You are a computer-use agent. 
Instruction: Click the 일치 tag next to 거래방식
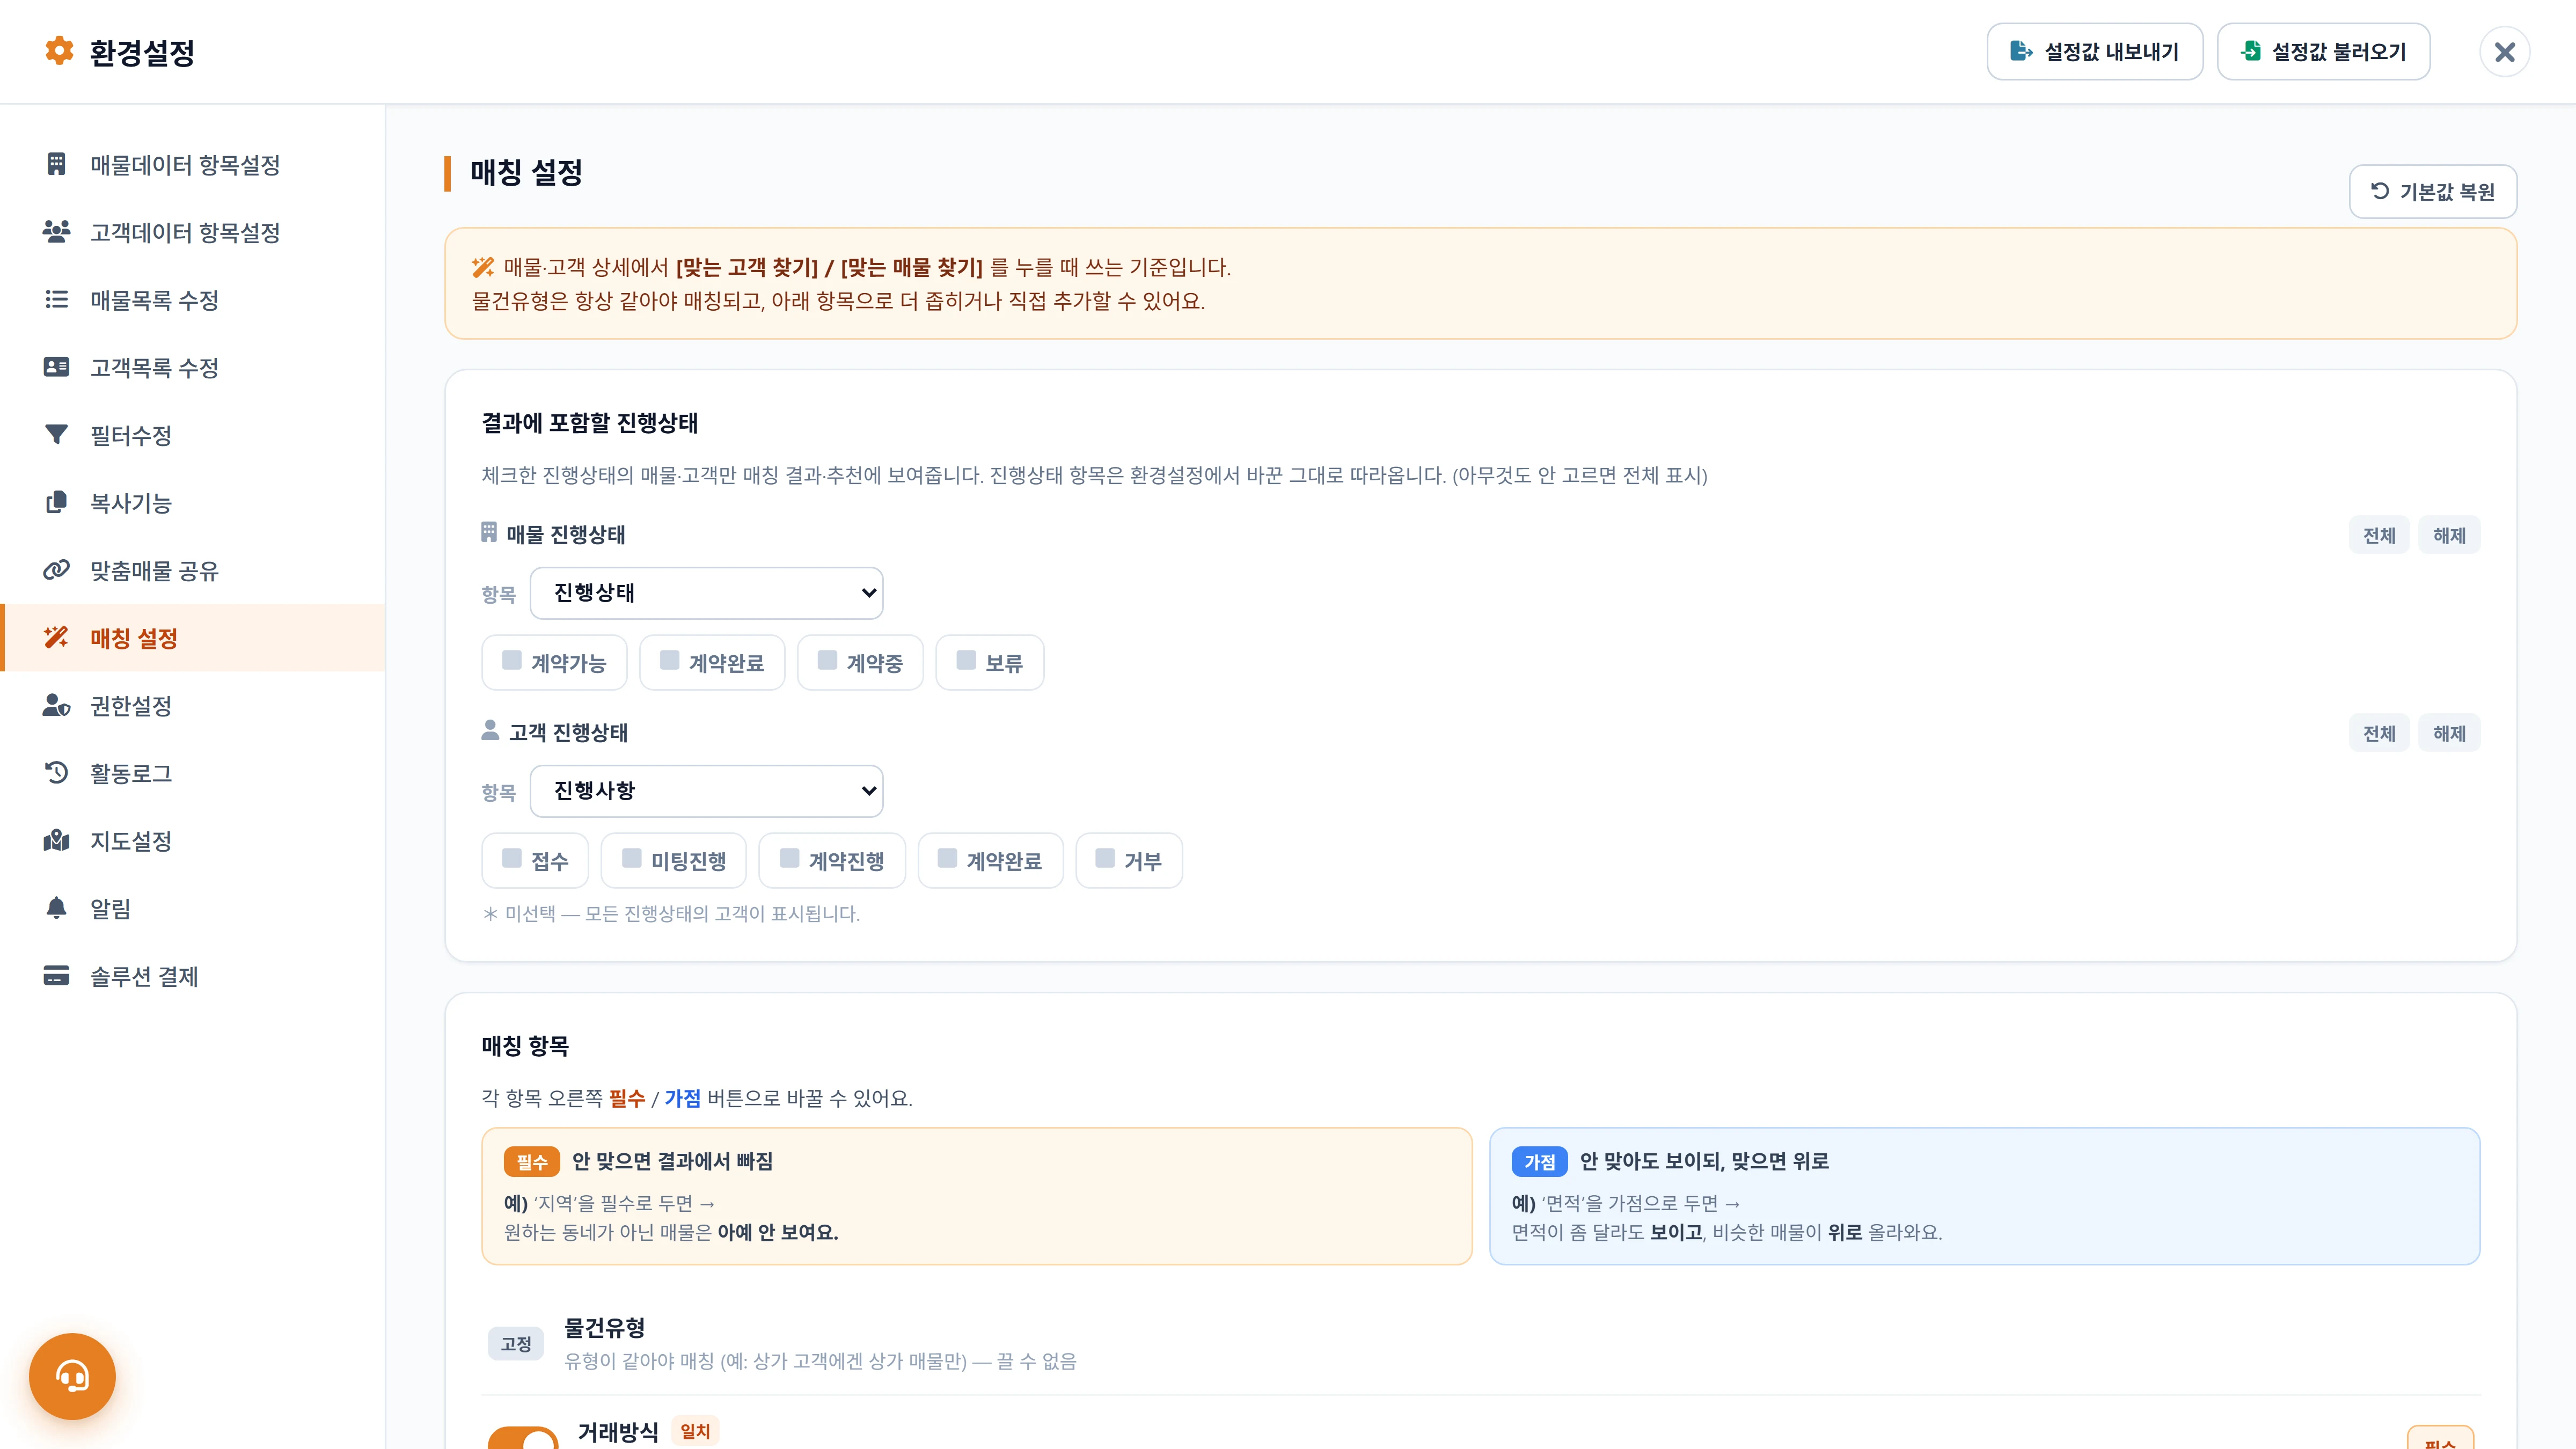(695, 1431)
